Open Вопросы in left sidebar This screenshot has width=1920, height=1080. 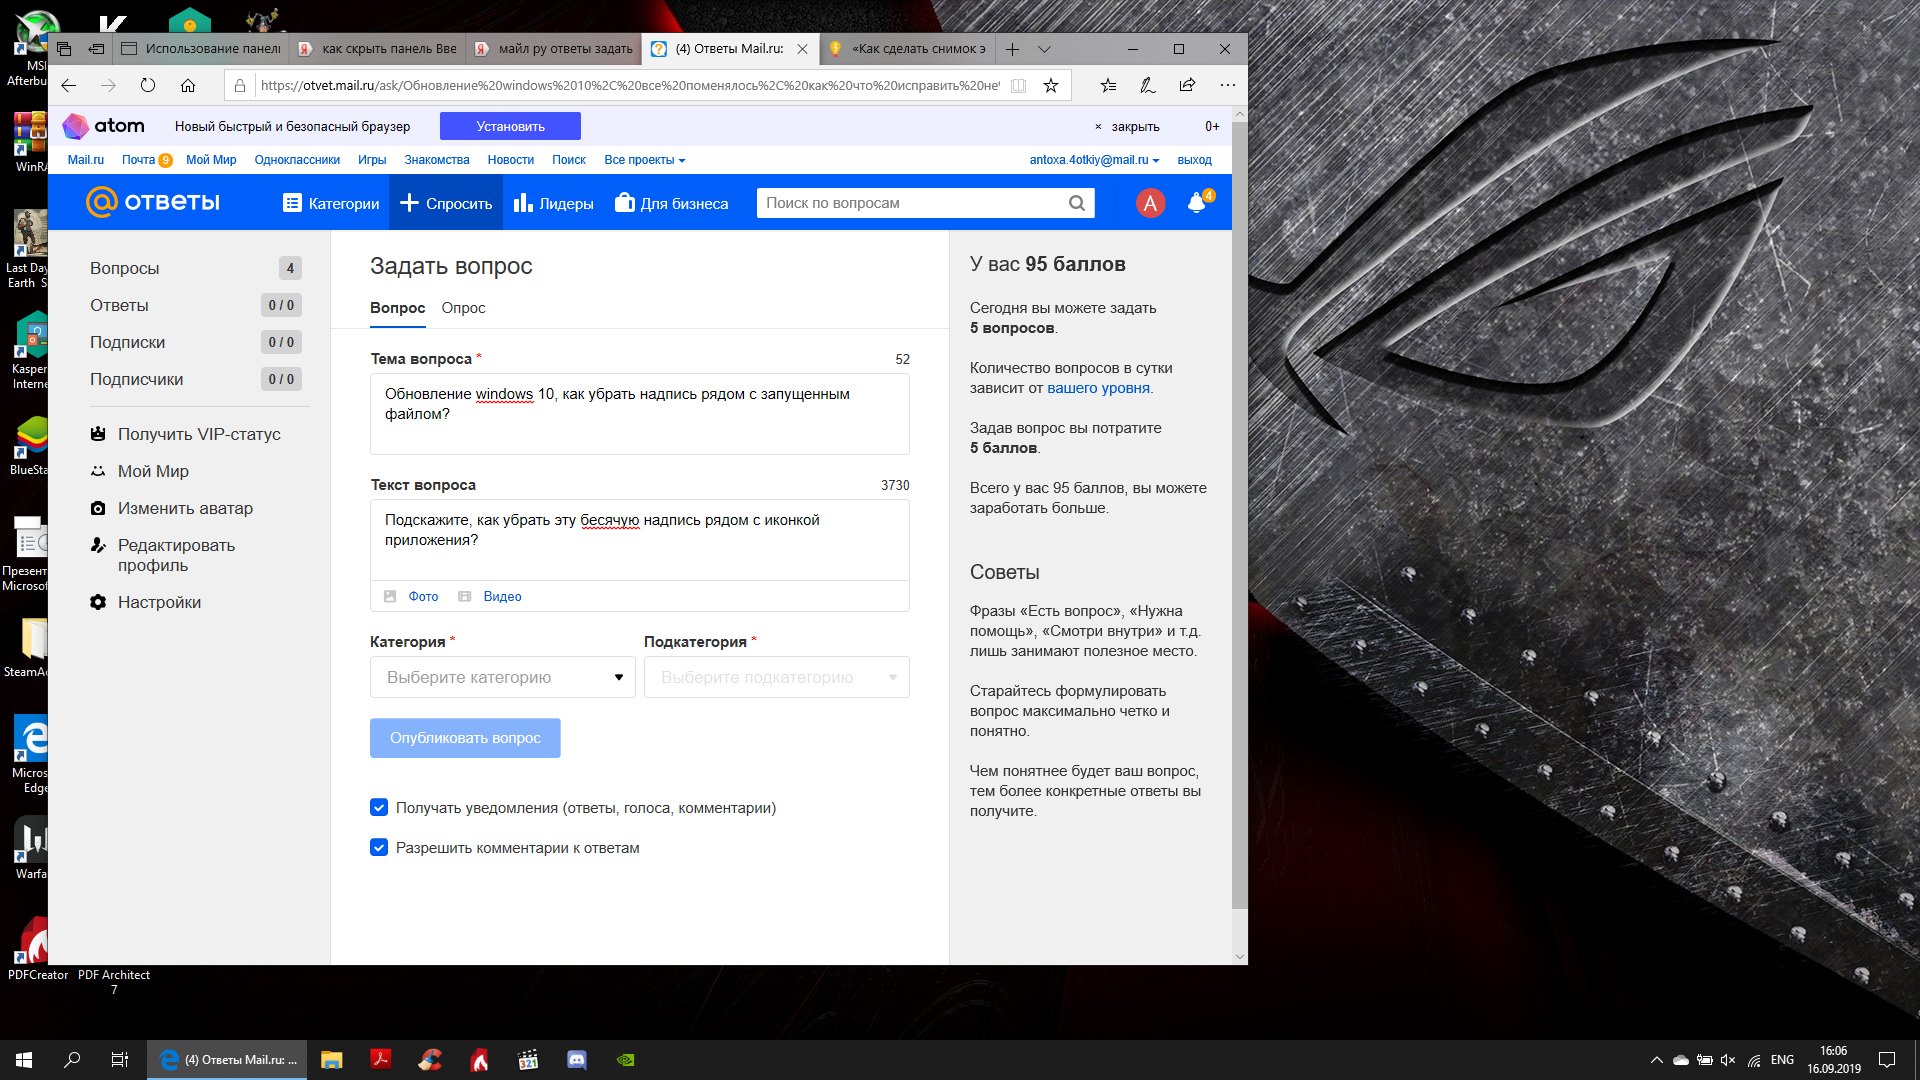click(124, 268)
